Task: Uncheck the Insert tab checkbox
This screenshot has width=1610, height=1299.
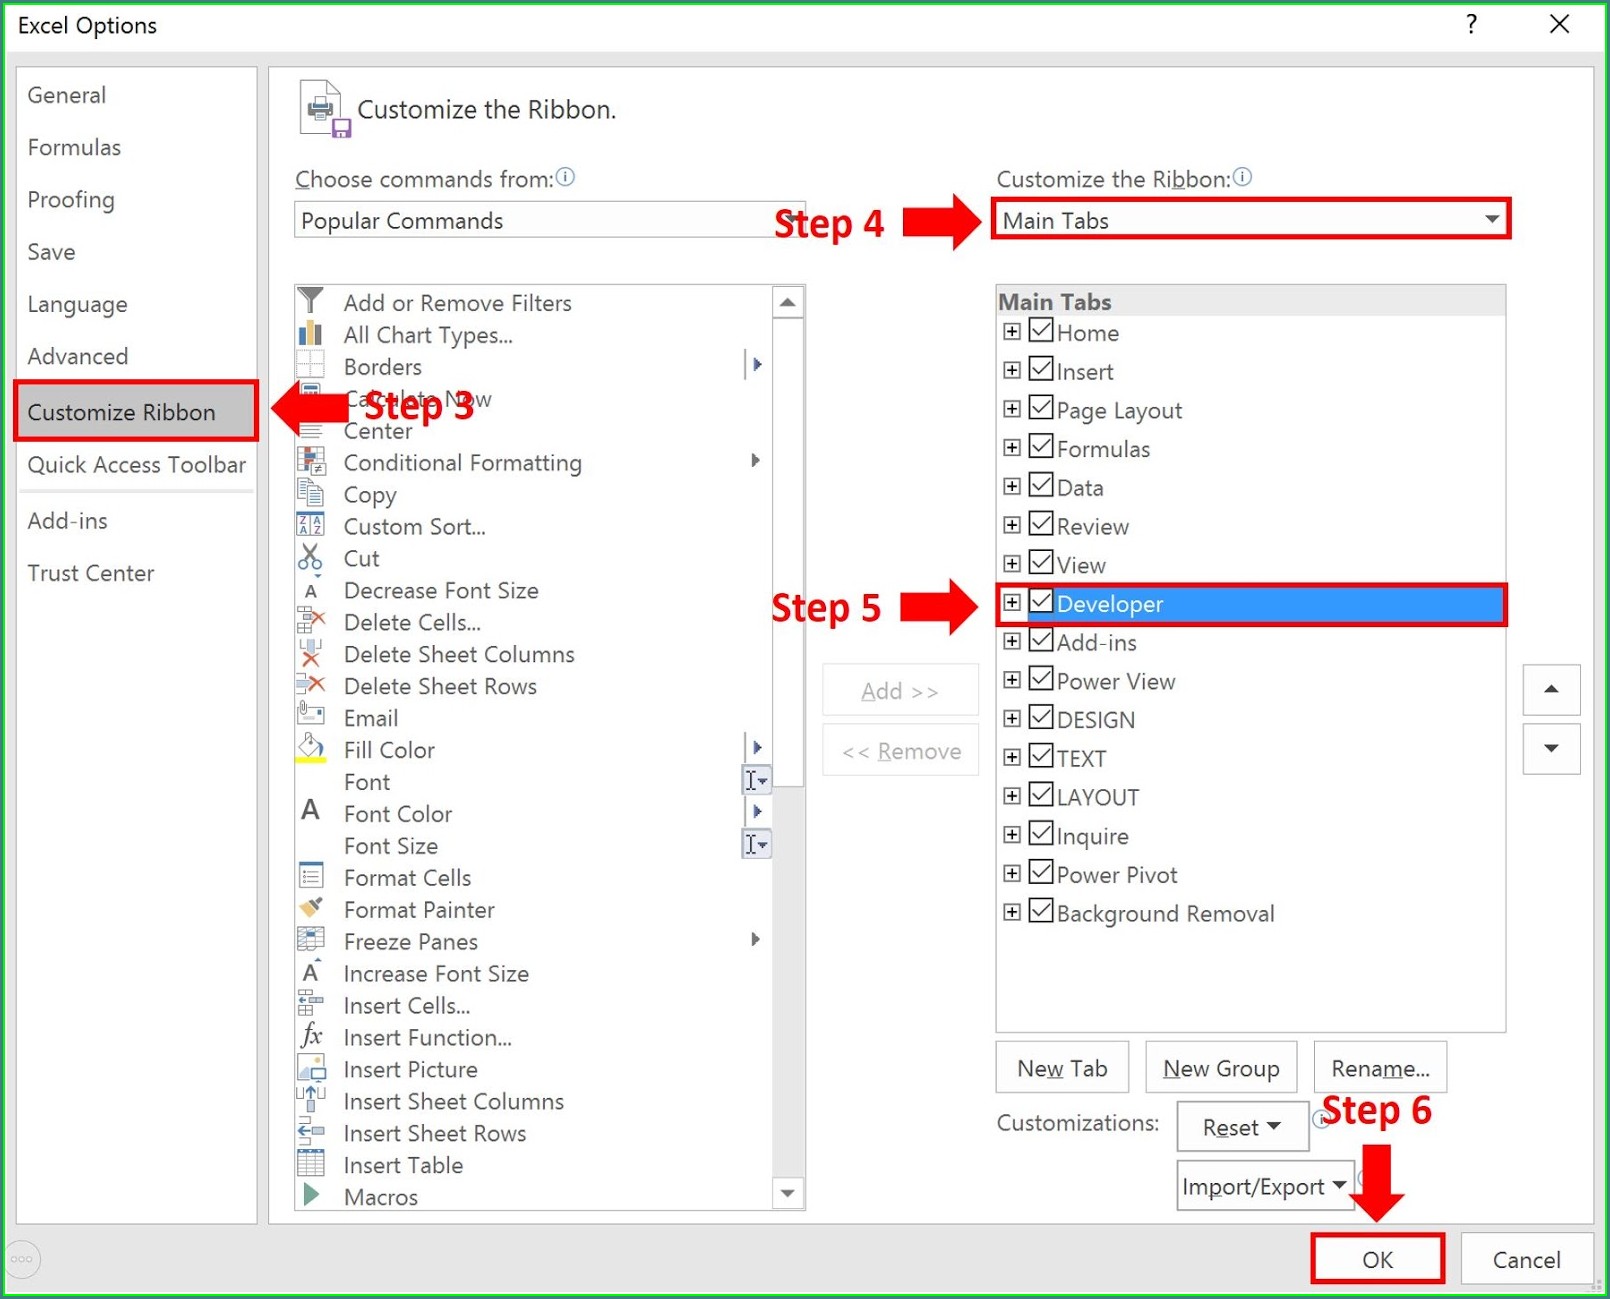Action: click(x=1041, y=370)
